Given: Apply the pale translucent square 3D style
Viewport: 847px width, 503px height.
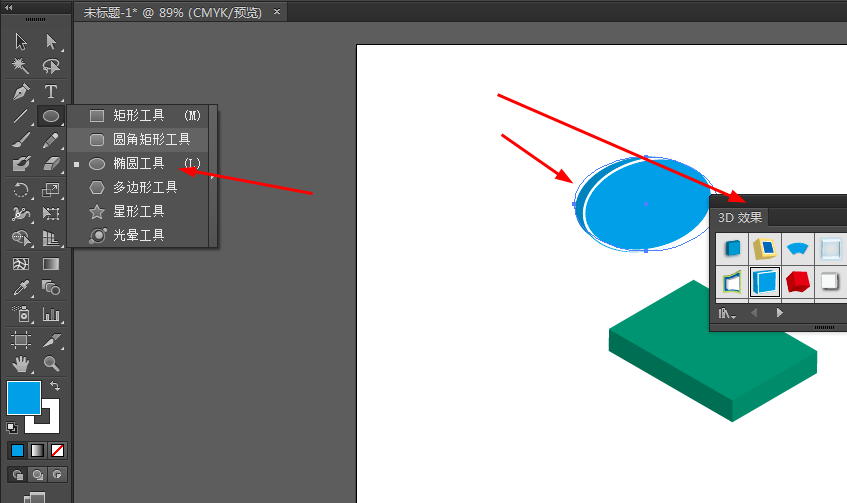Looking at the screenshot, I should tap(830, 249).
